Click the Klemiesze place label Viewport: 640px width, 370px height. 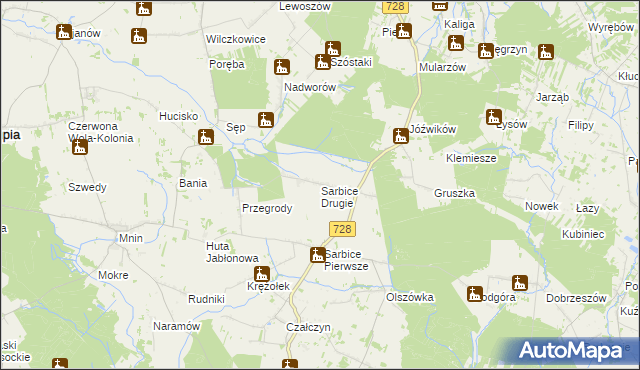click(x=471, y=158)
